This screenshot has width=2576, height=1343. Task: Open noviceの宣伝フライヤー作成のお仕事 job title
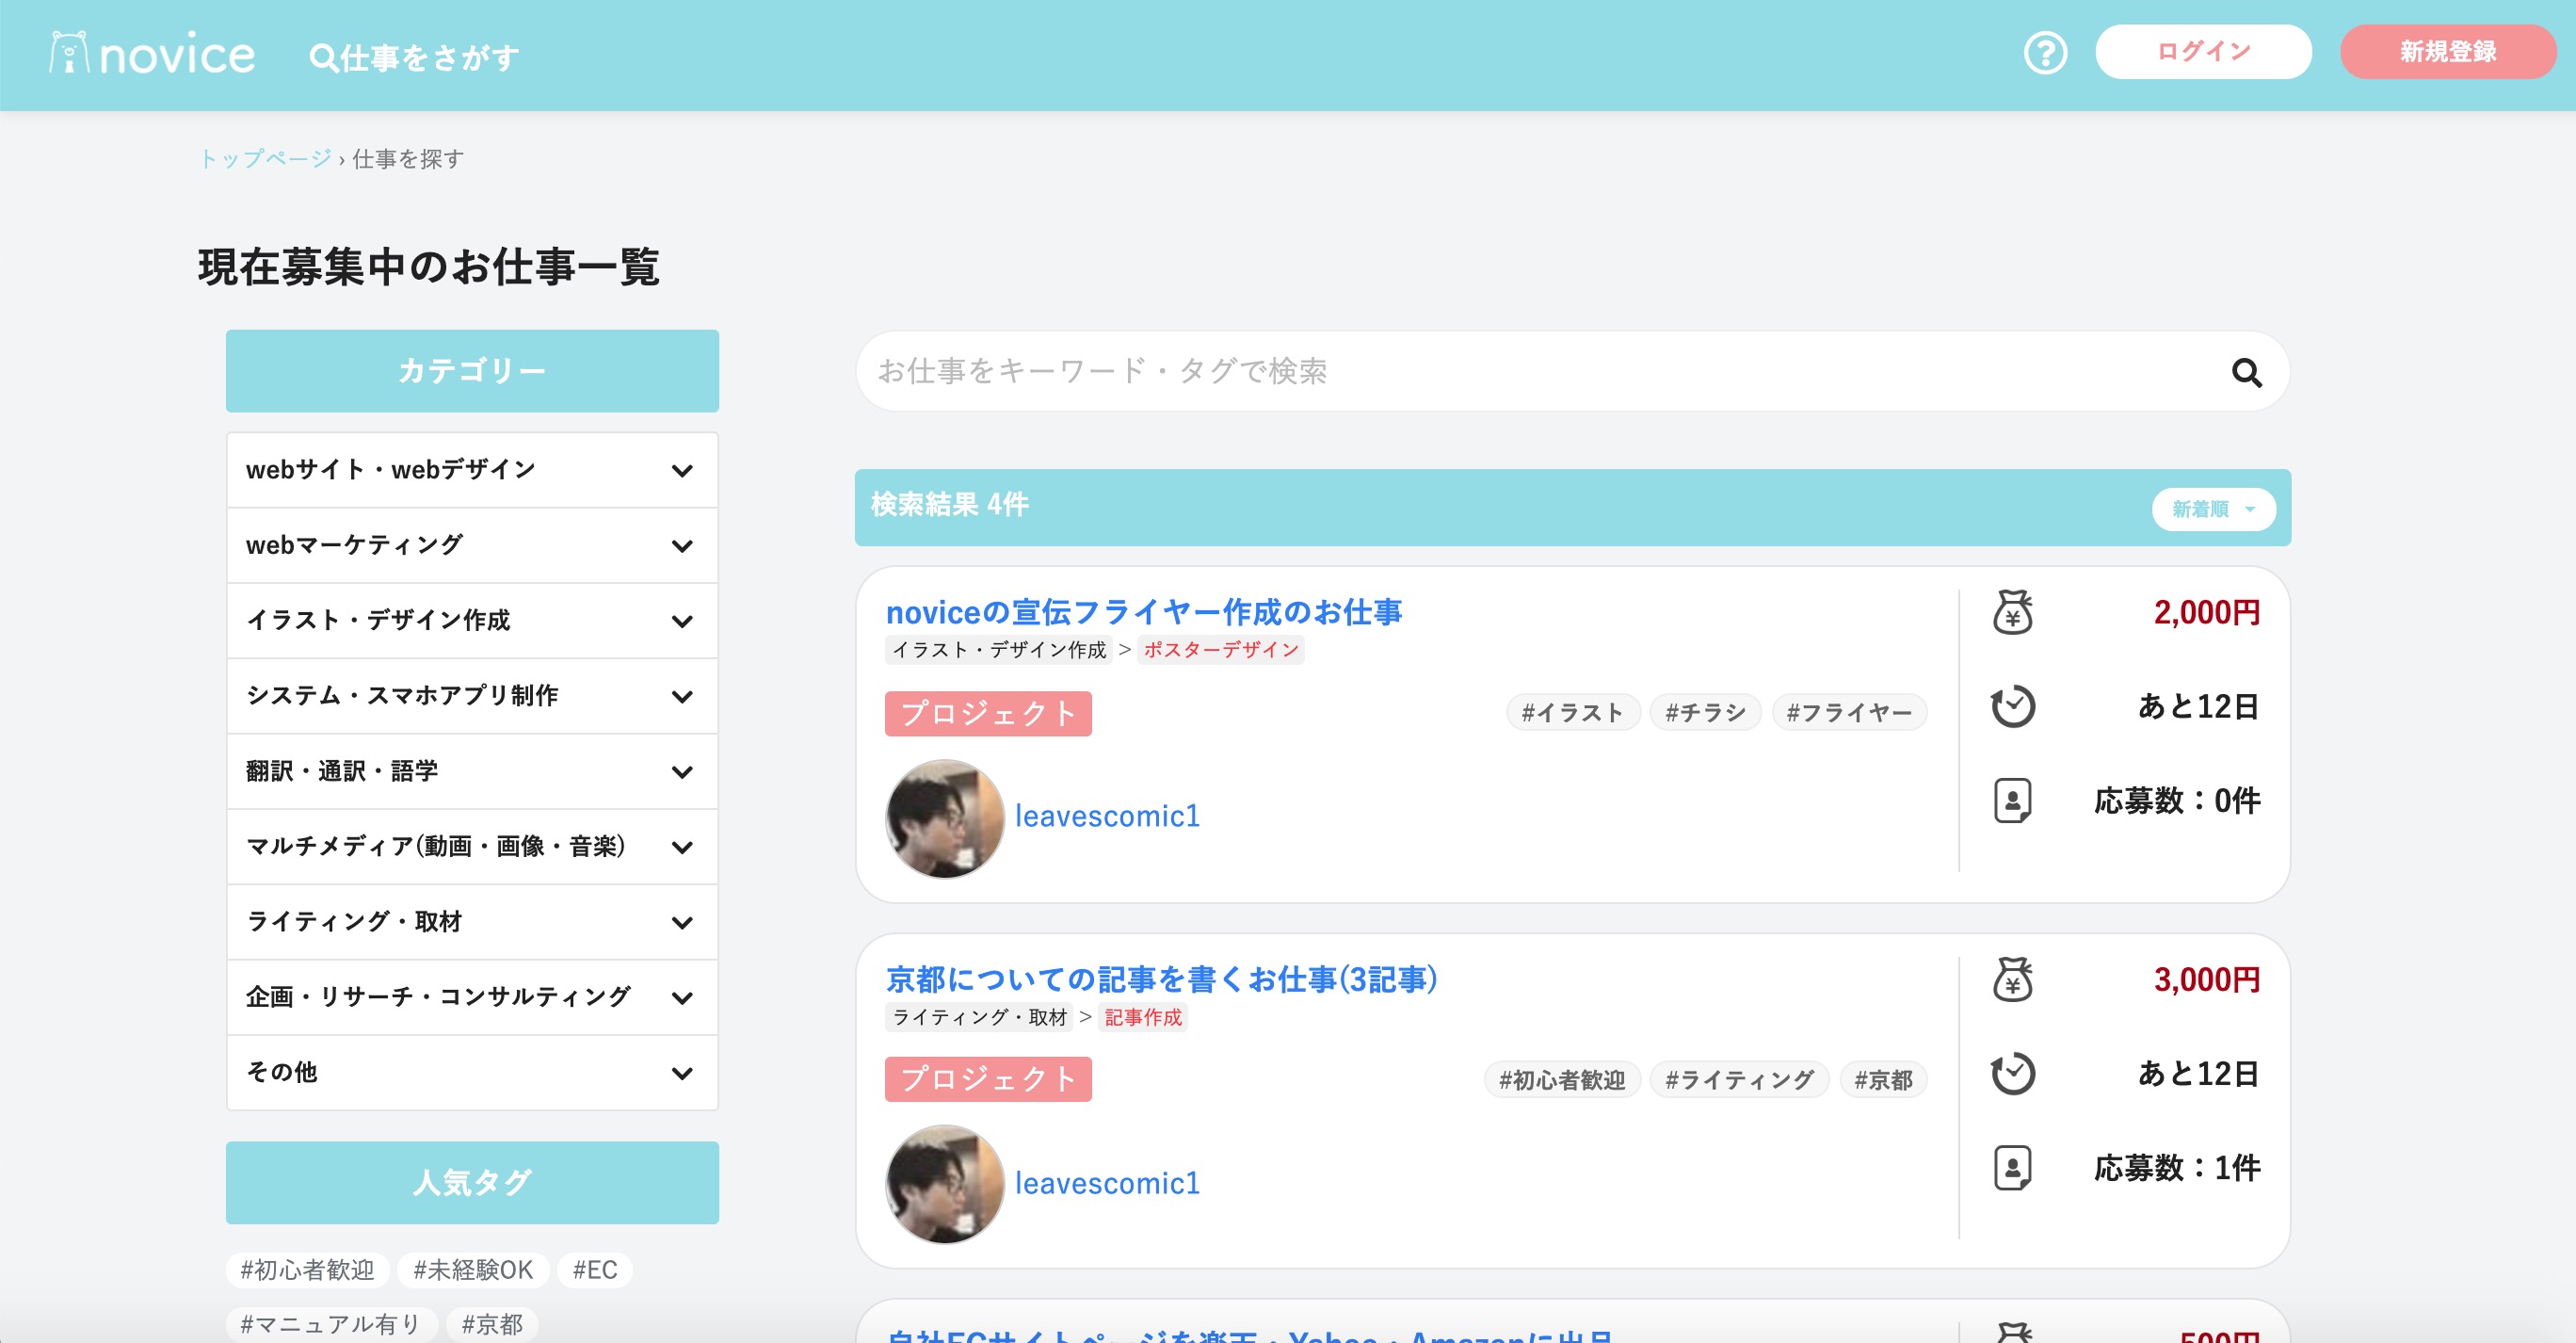tap(1143, 612)
